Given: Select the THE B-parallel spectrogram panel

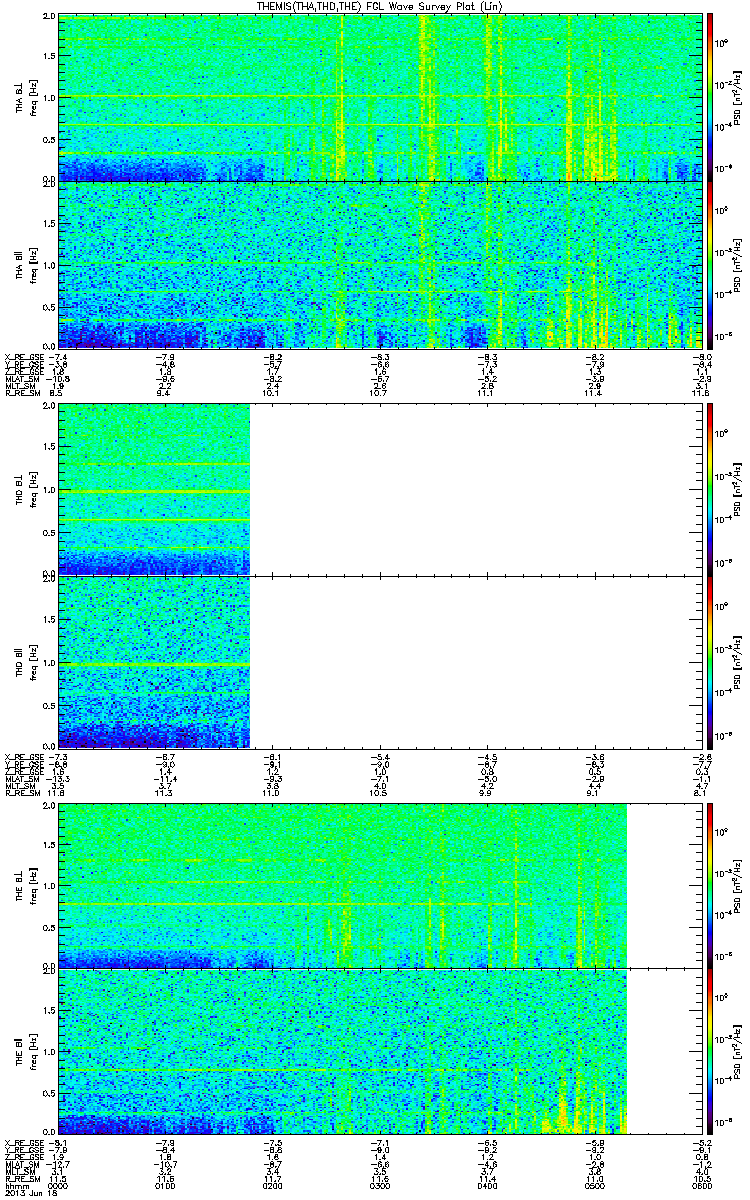Looking at the screenshot, I should [x=381, y=1050].
